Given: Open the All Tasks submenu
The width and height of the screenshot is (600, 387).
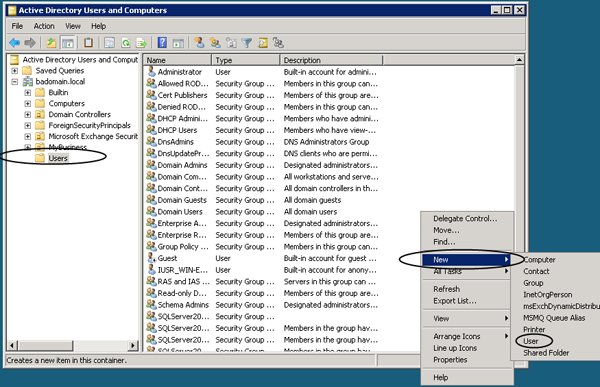Looking at the screenshot, I should tap(467, 271).
